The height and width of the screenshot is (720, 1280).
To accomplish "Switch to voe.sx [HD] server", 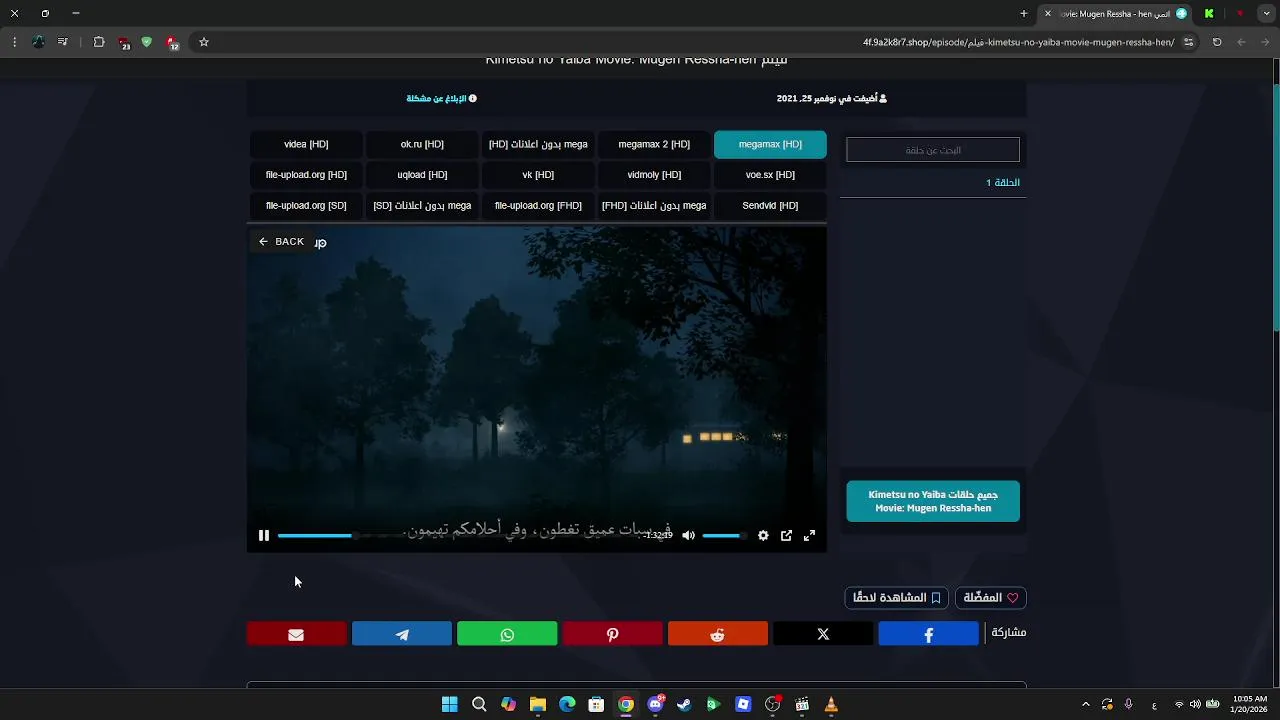I will pos(770,175).
